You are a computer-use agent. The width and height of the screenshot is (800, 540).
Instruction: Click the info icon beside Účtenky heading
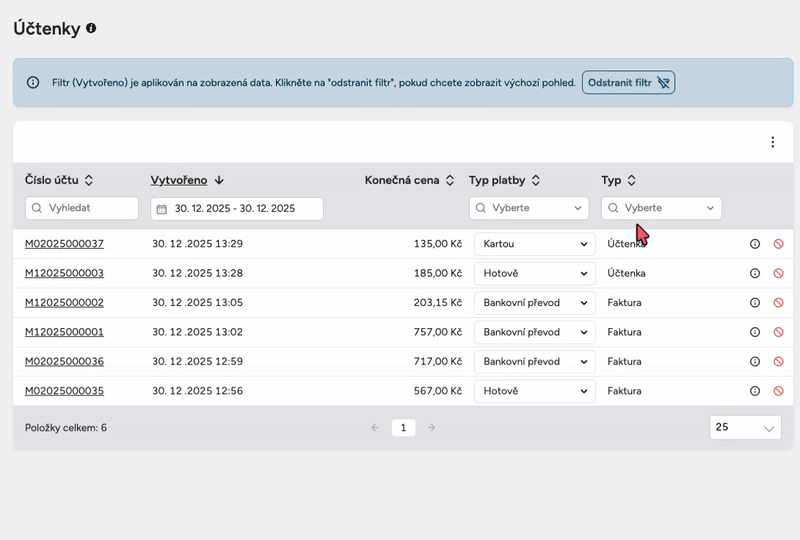91,29
